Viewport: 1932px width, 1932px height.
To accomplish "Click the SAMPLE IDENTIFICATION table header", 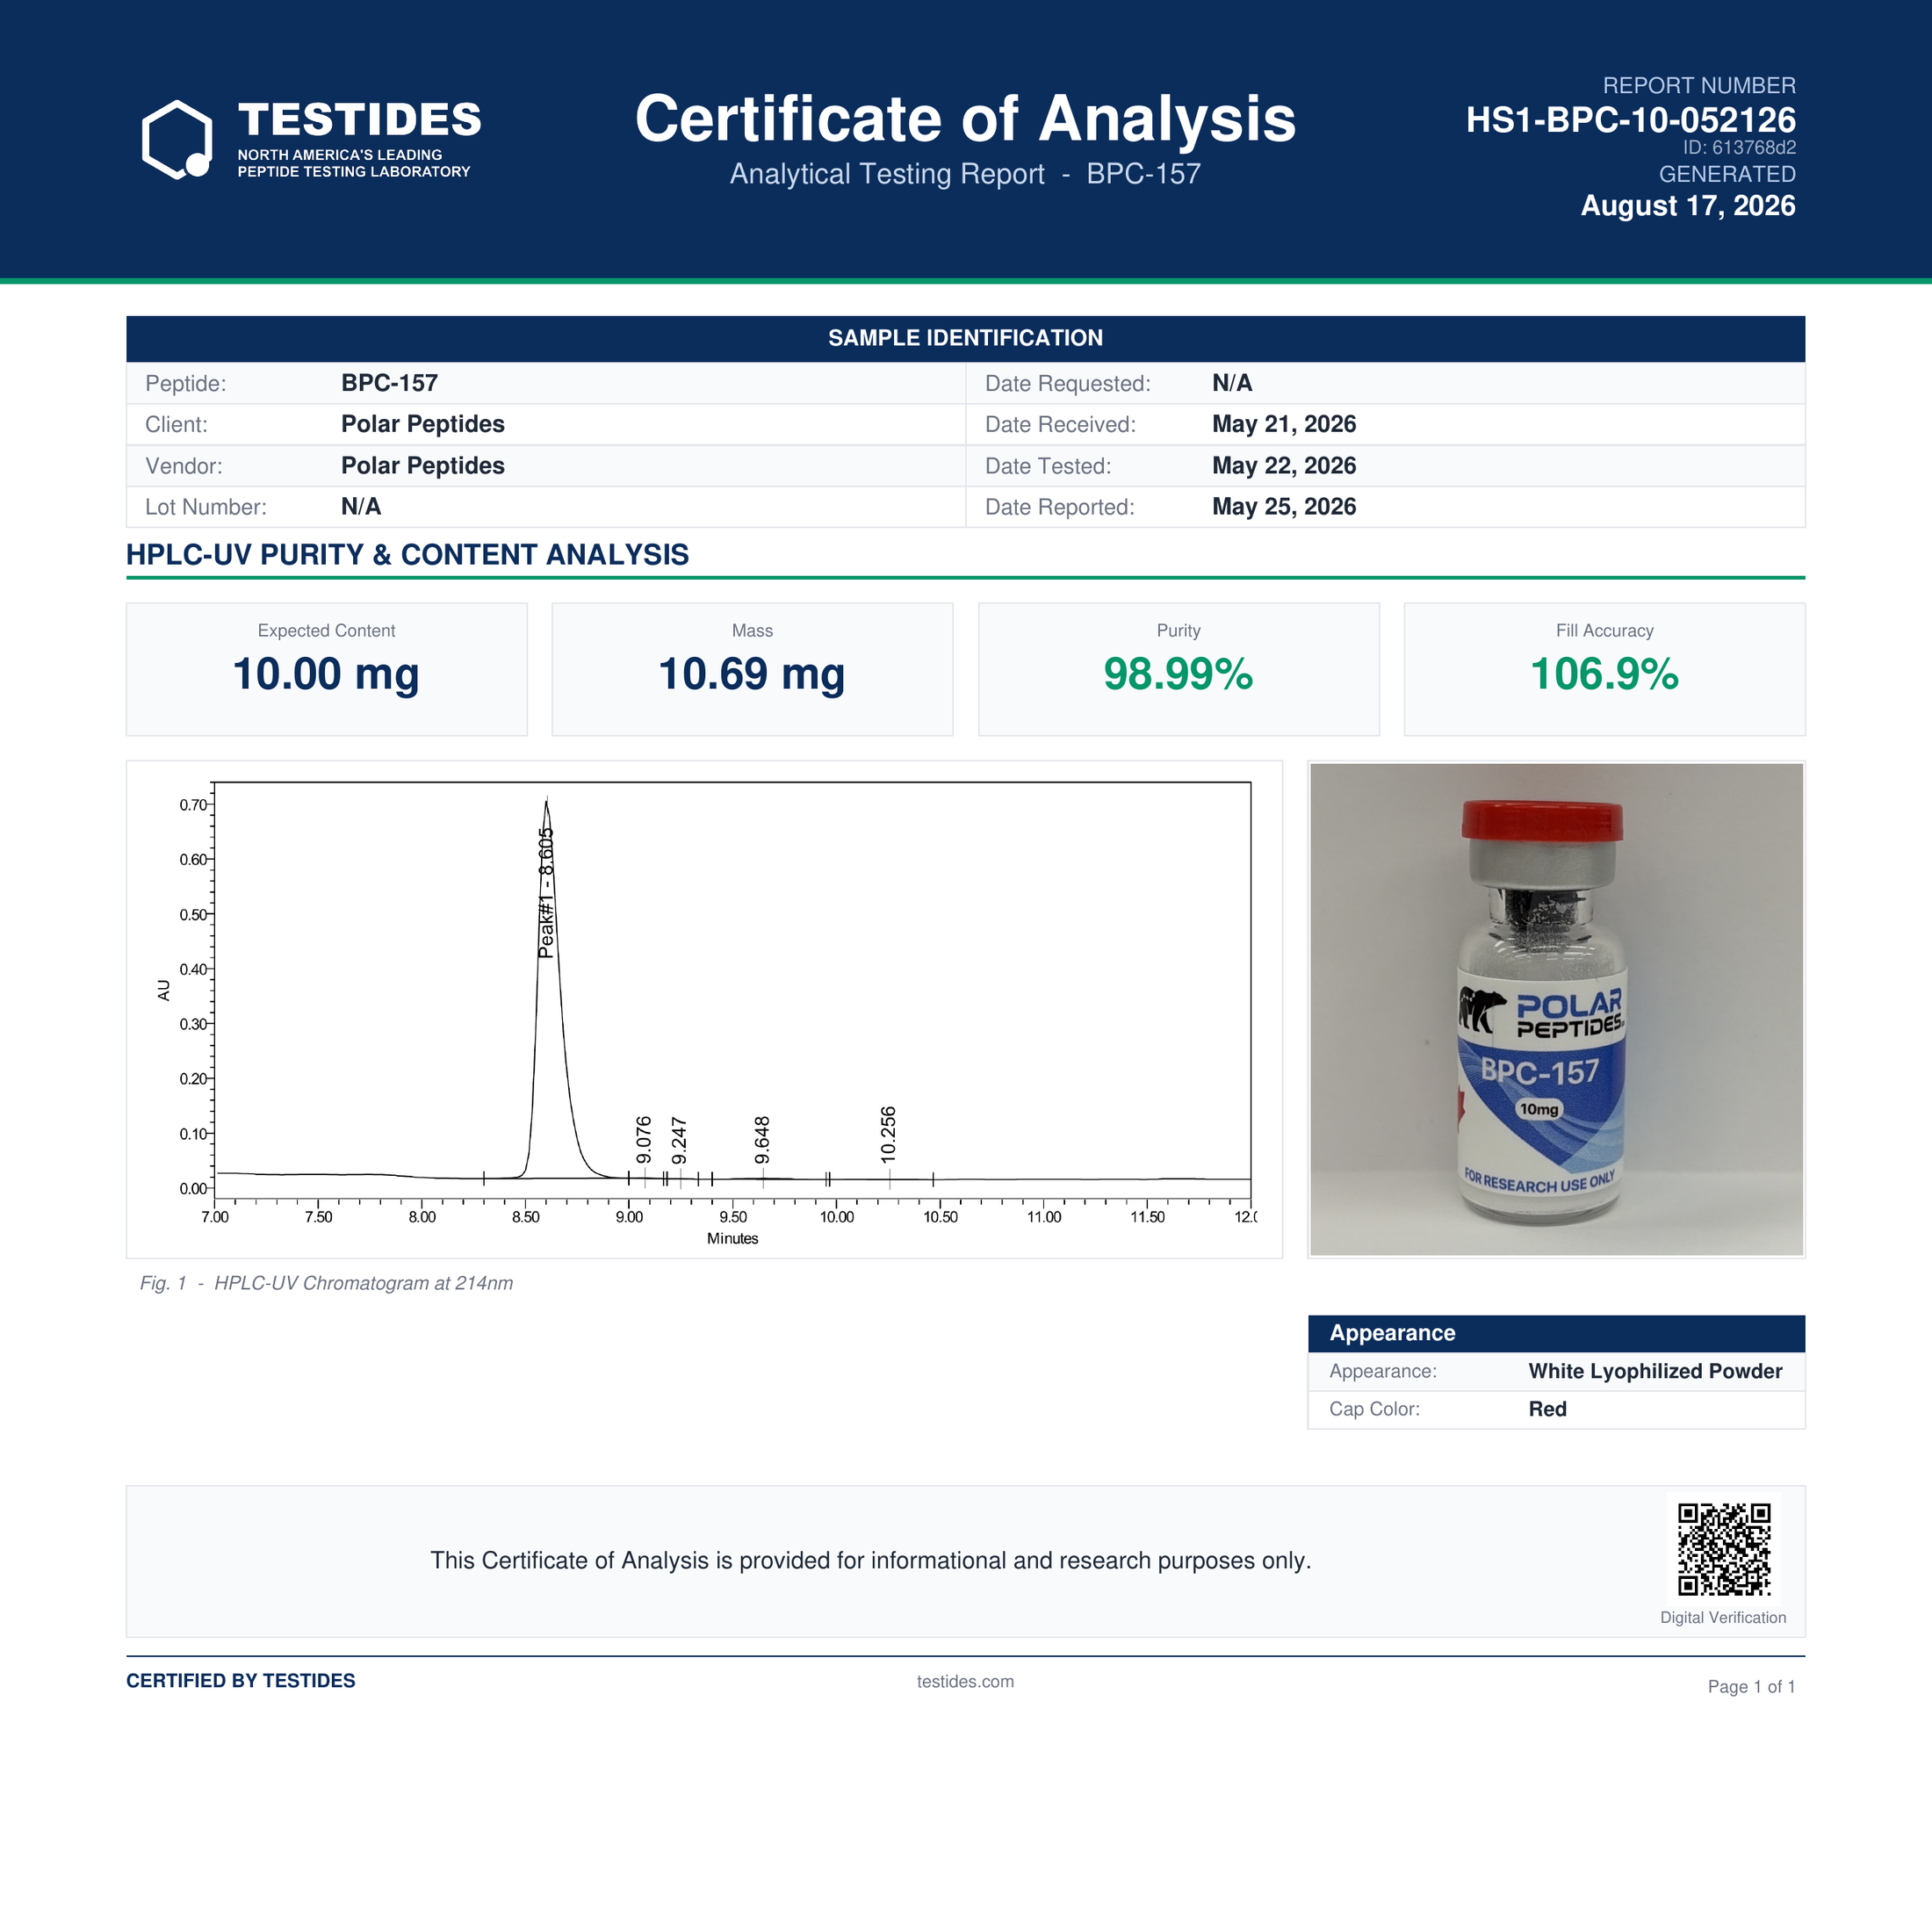I will pos(965,338).
